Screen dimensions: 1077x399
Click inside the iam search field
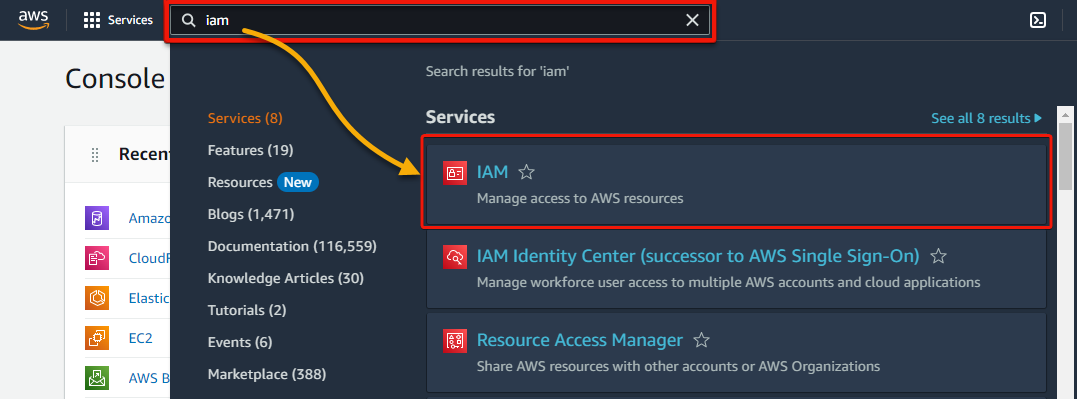(x=440, y=21)
